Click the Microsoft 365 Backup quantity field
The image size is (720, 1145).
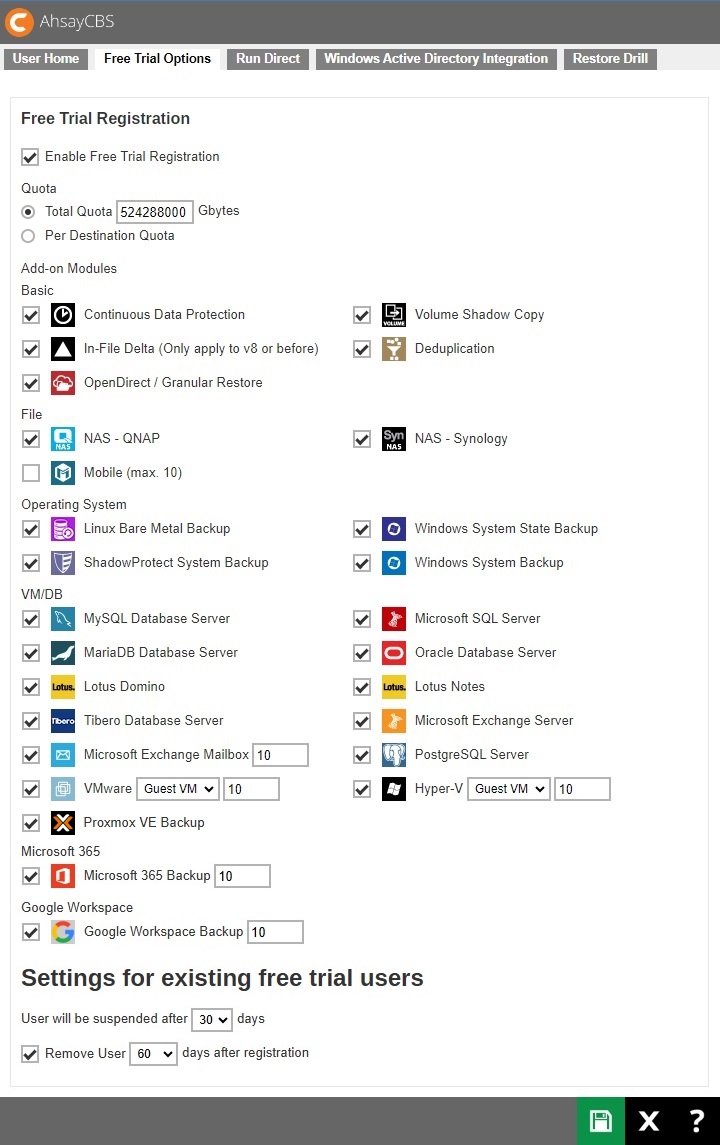pos(242,876)
